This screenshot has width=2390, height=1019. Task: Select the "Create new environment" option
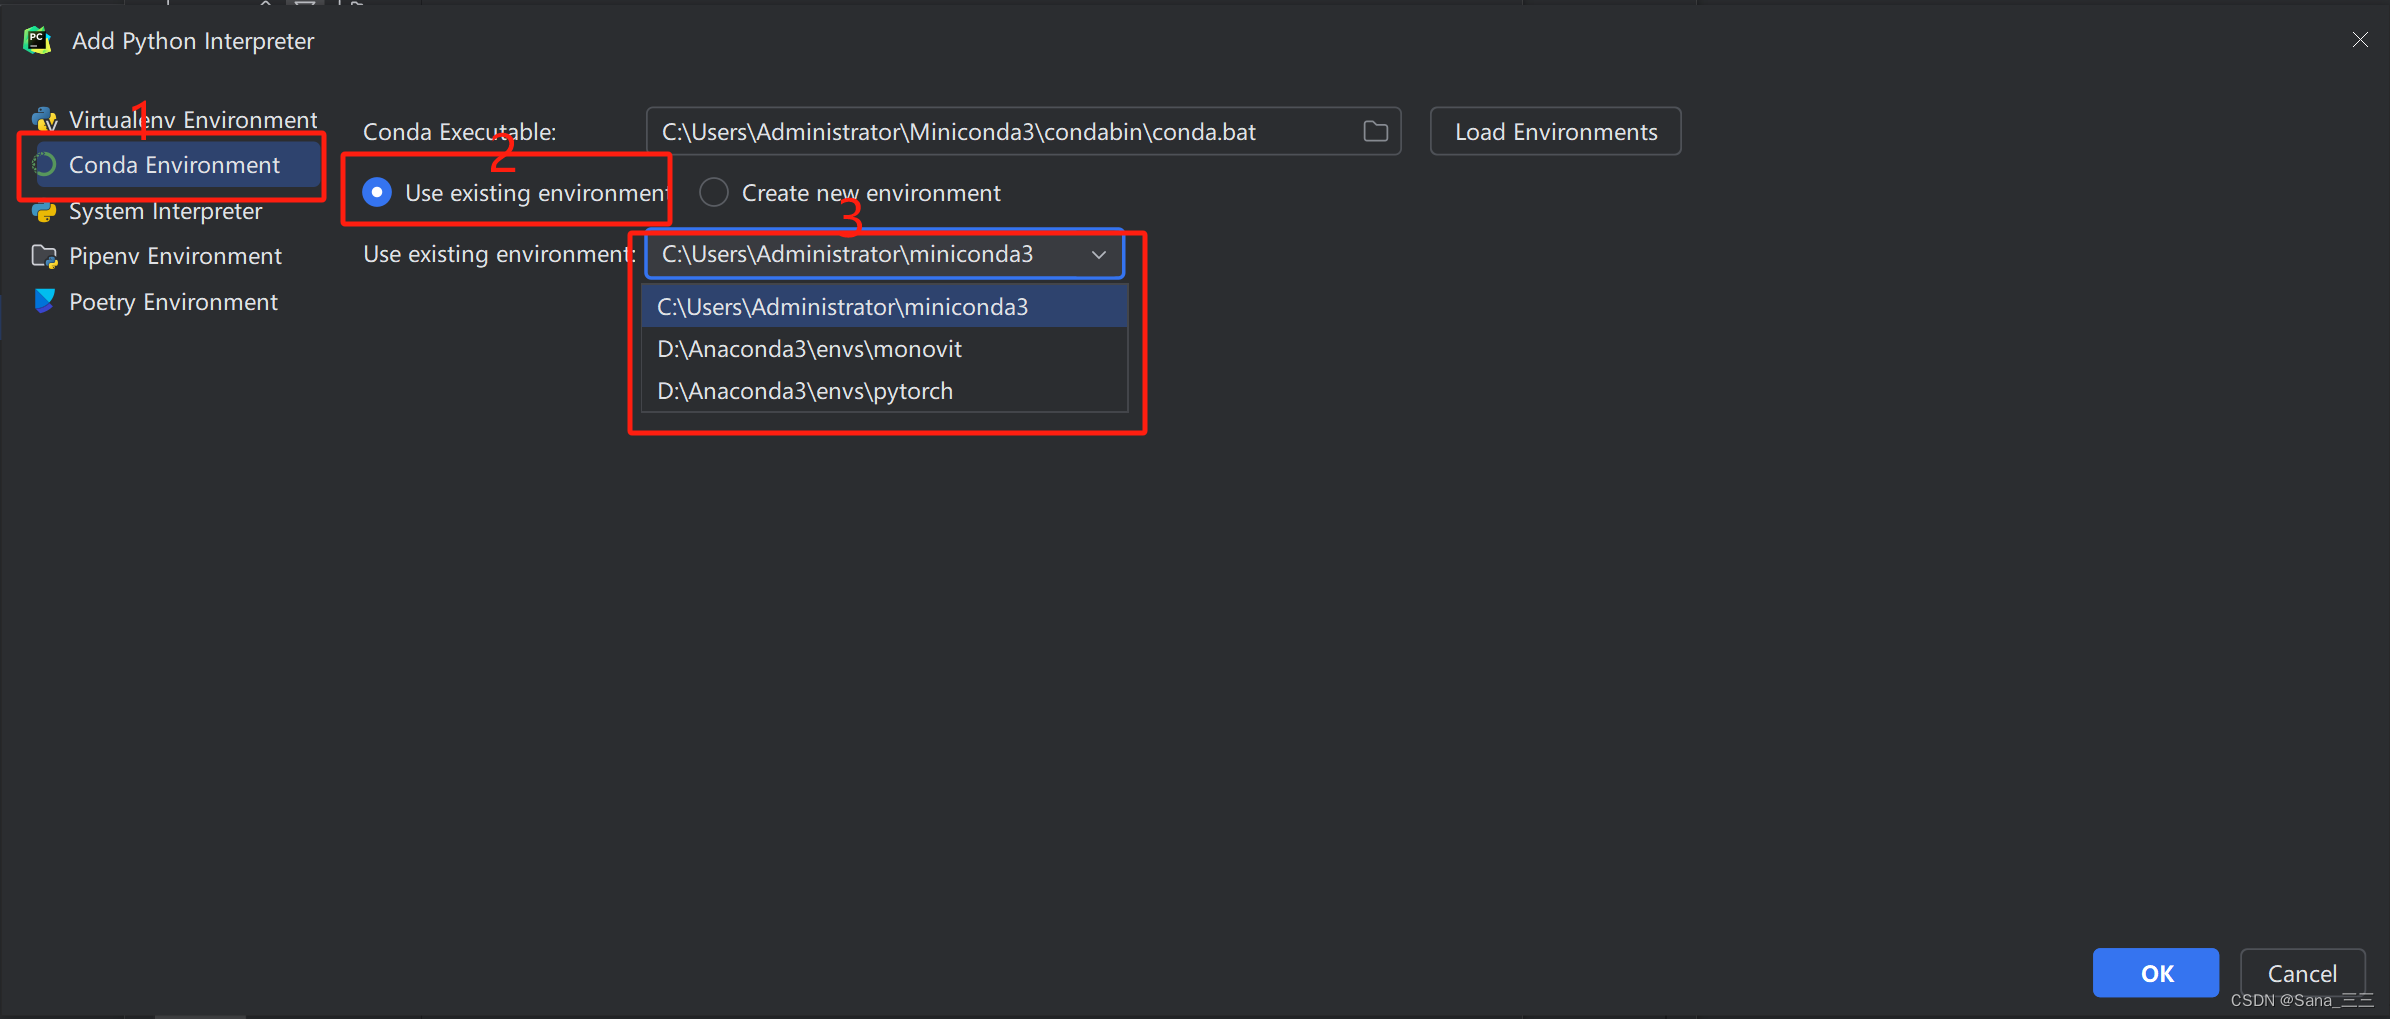[712, 192]
